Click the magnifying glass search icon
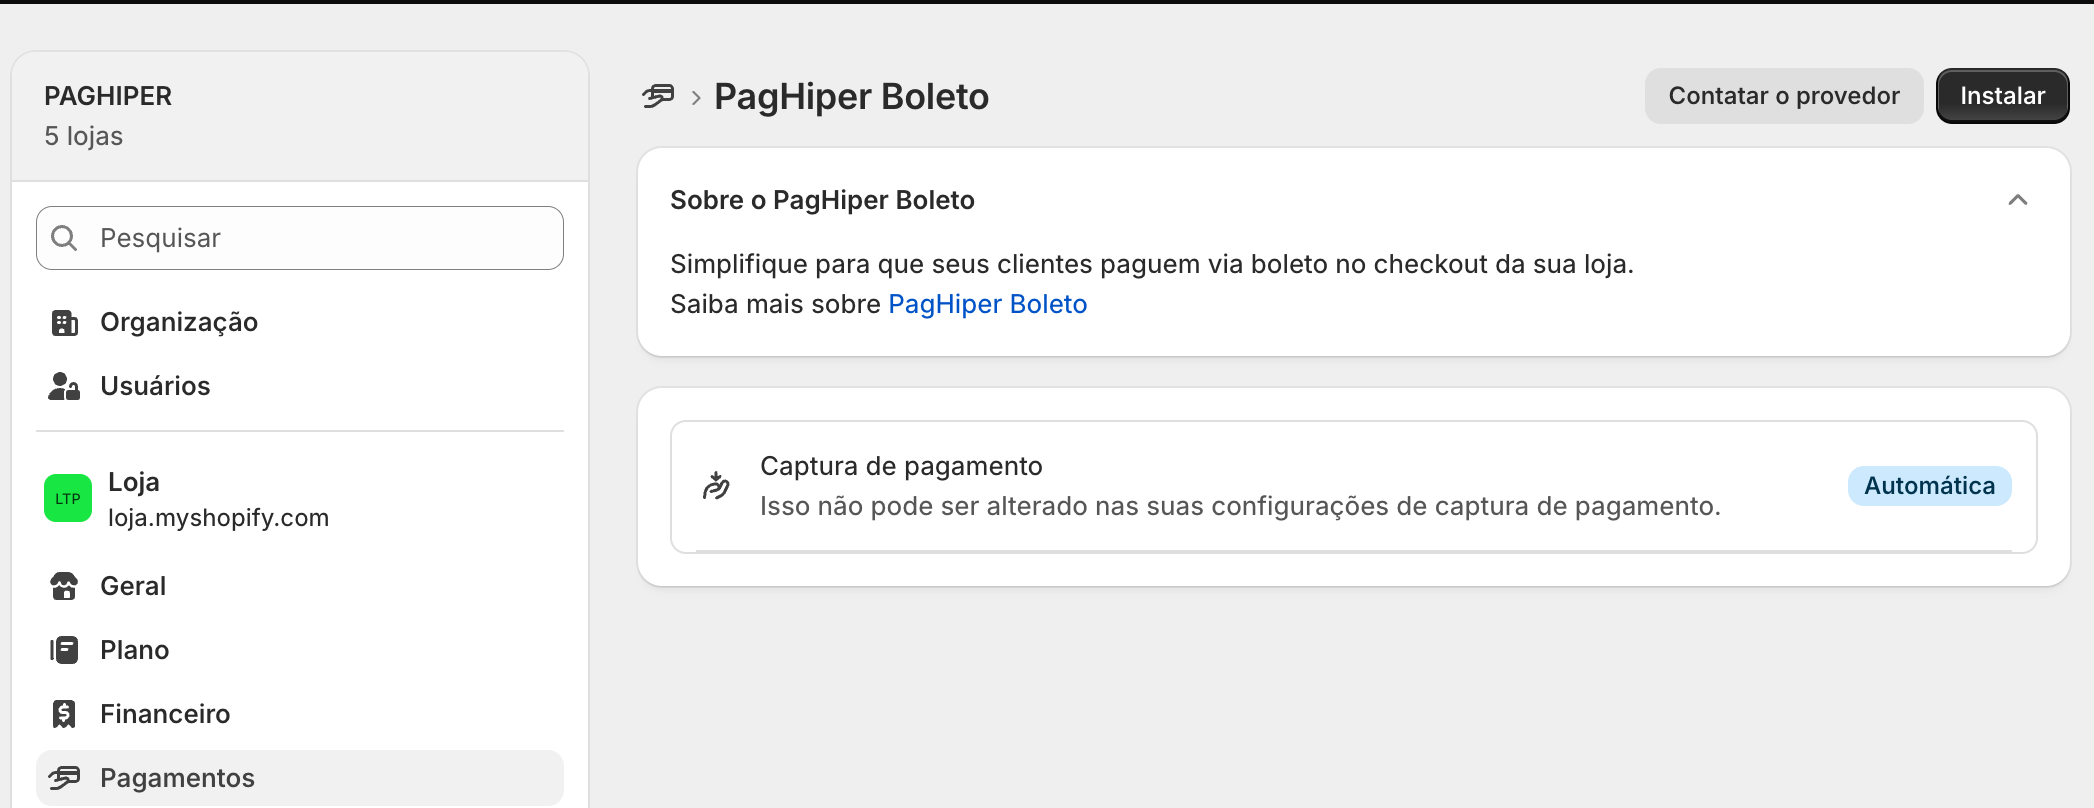This screenshot has height=808, width=2094. click(64, 238)
